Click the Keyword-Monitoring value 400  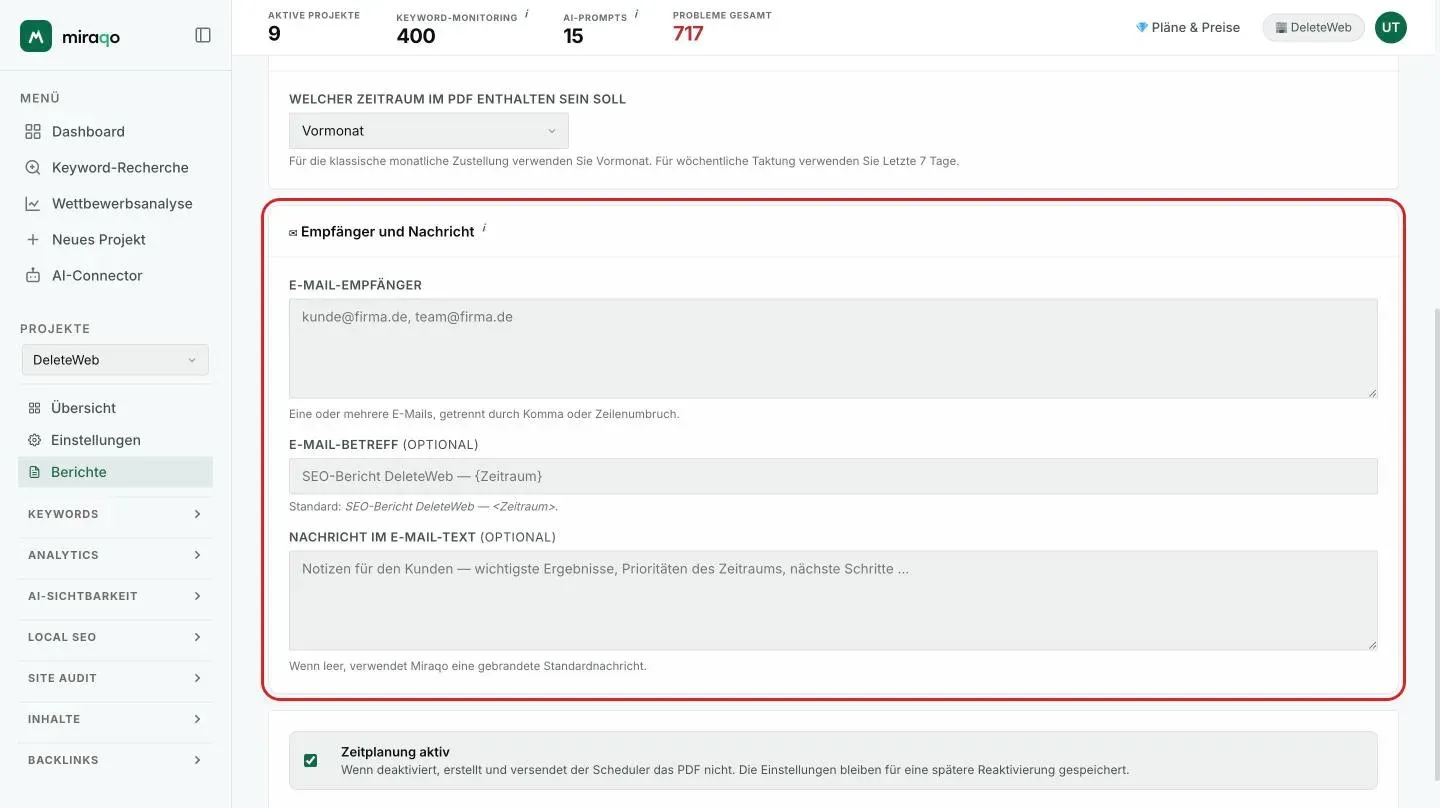pos(415,36)
